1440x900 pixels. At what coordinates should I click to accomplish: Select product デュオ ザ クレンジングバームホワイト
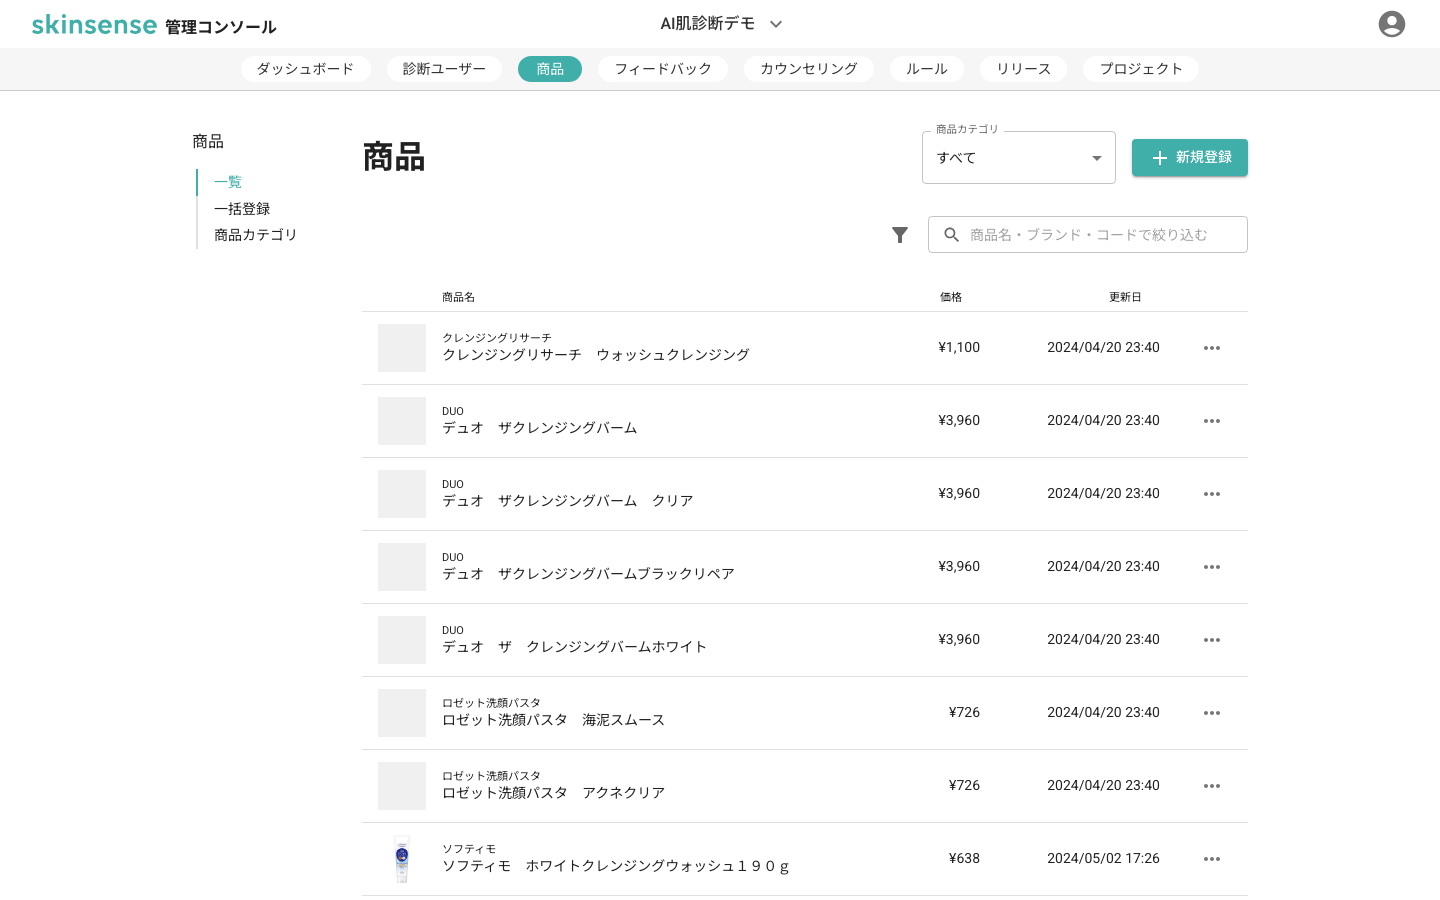tap(575, 647)
